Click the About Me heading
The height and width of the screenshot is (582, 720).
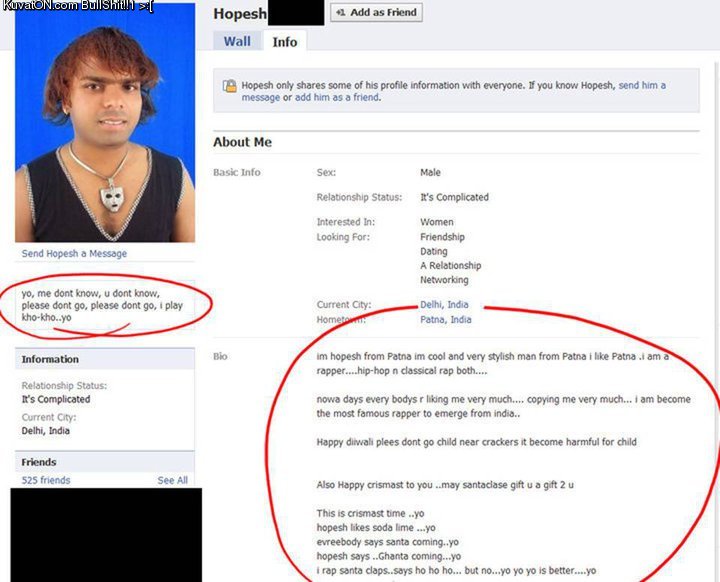click(x=242, y=142)
